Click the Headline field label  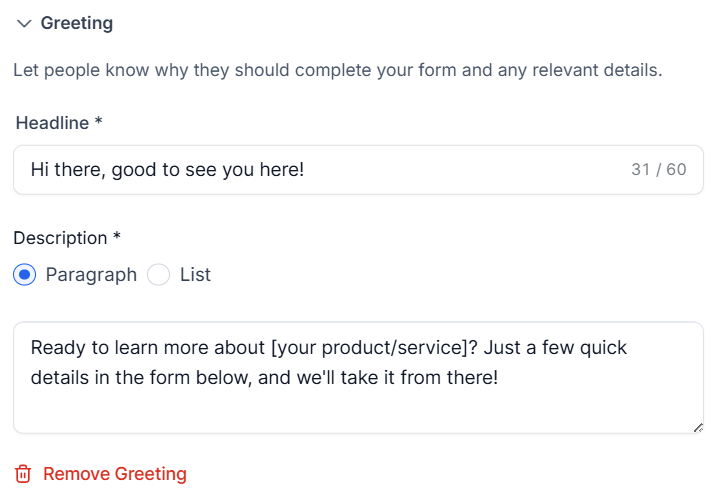pyautogui.click(x=52, y=123)
